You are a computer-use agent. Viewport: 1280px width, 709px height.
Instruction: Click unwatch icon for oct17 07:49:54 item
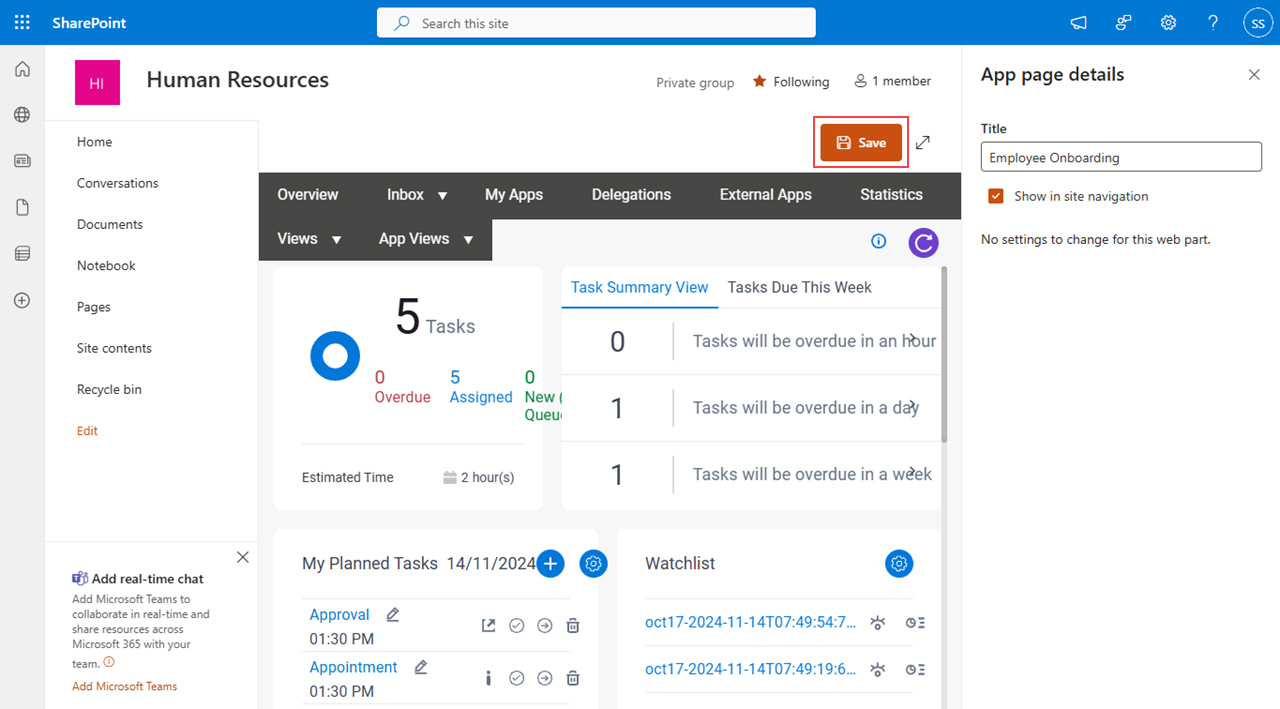point(877,622)
